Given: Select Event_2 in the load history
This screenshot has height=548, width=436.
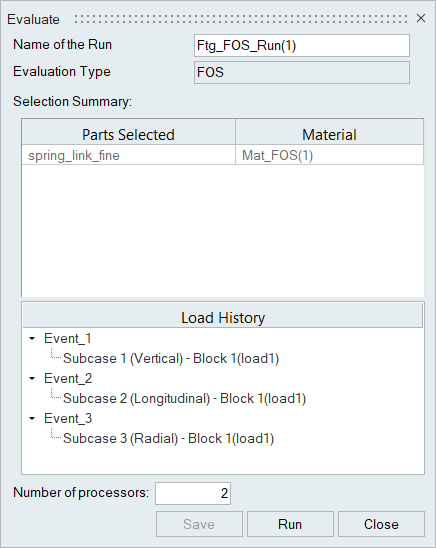Looking at the screenshot, I should click(x=68, y=378).
